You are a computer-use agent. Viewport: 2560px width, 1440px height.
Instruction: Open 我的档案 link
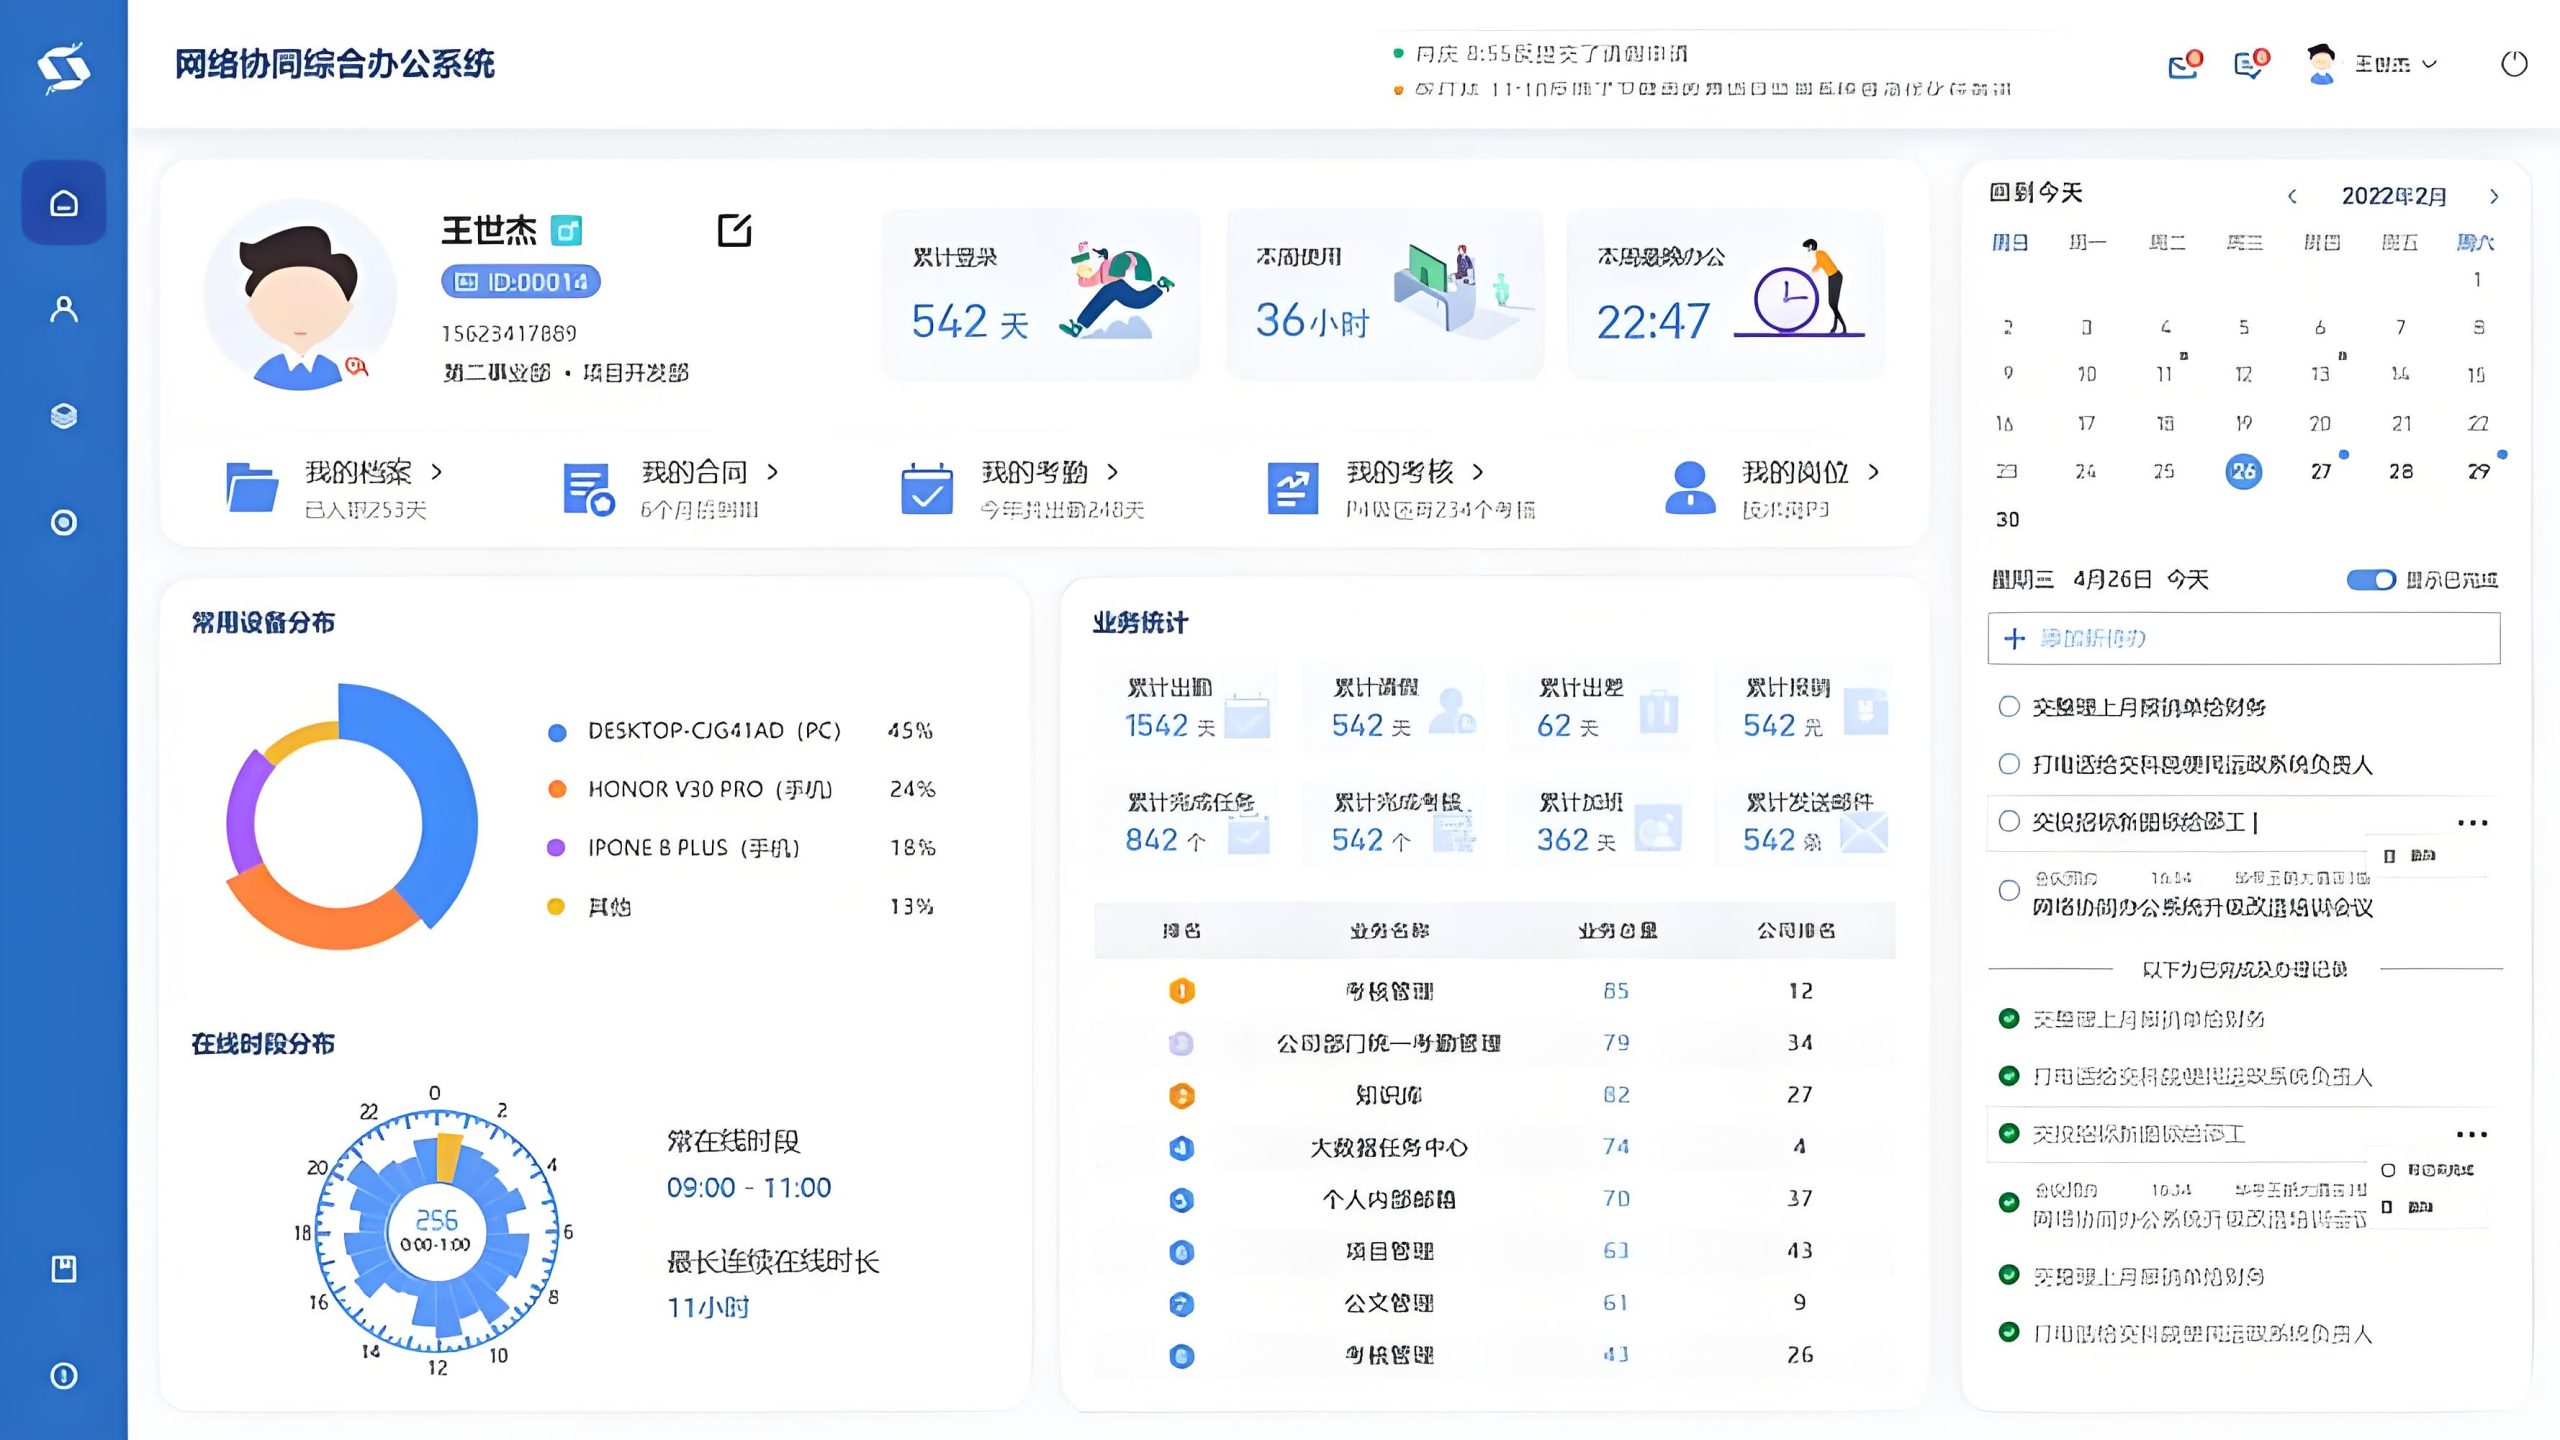coord(358,472)
